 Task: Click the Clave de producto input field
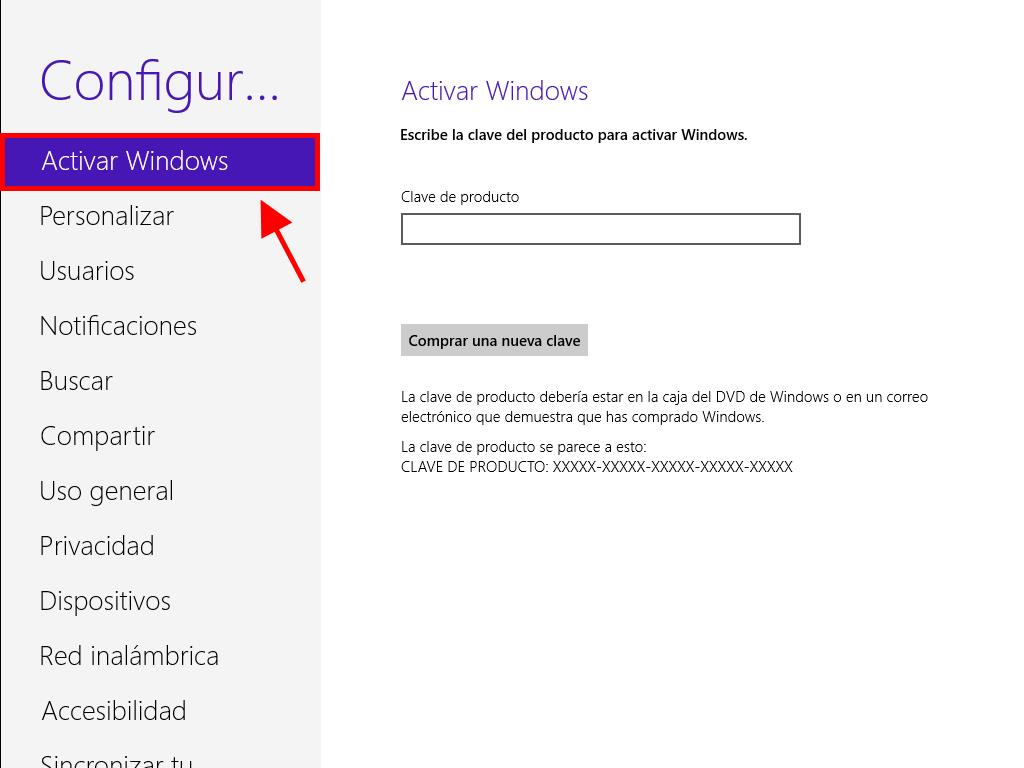click(601, 229)
